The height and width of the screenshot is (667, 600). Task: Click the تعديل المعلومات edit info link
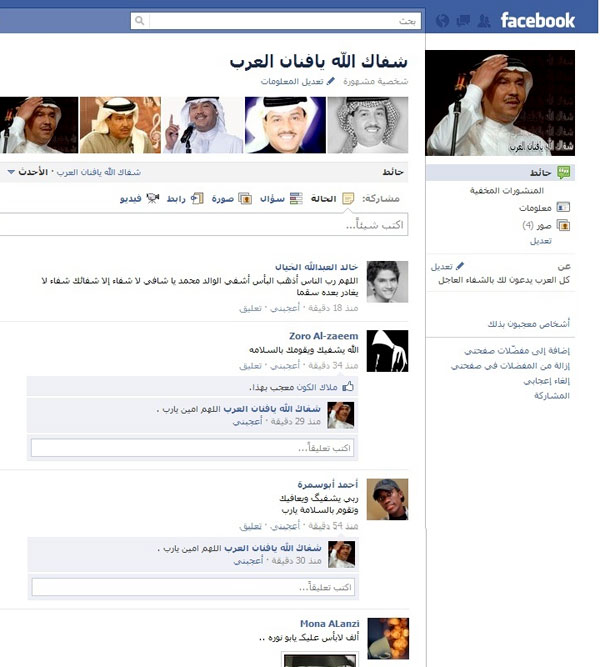point(298,81)
